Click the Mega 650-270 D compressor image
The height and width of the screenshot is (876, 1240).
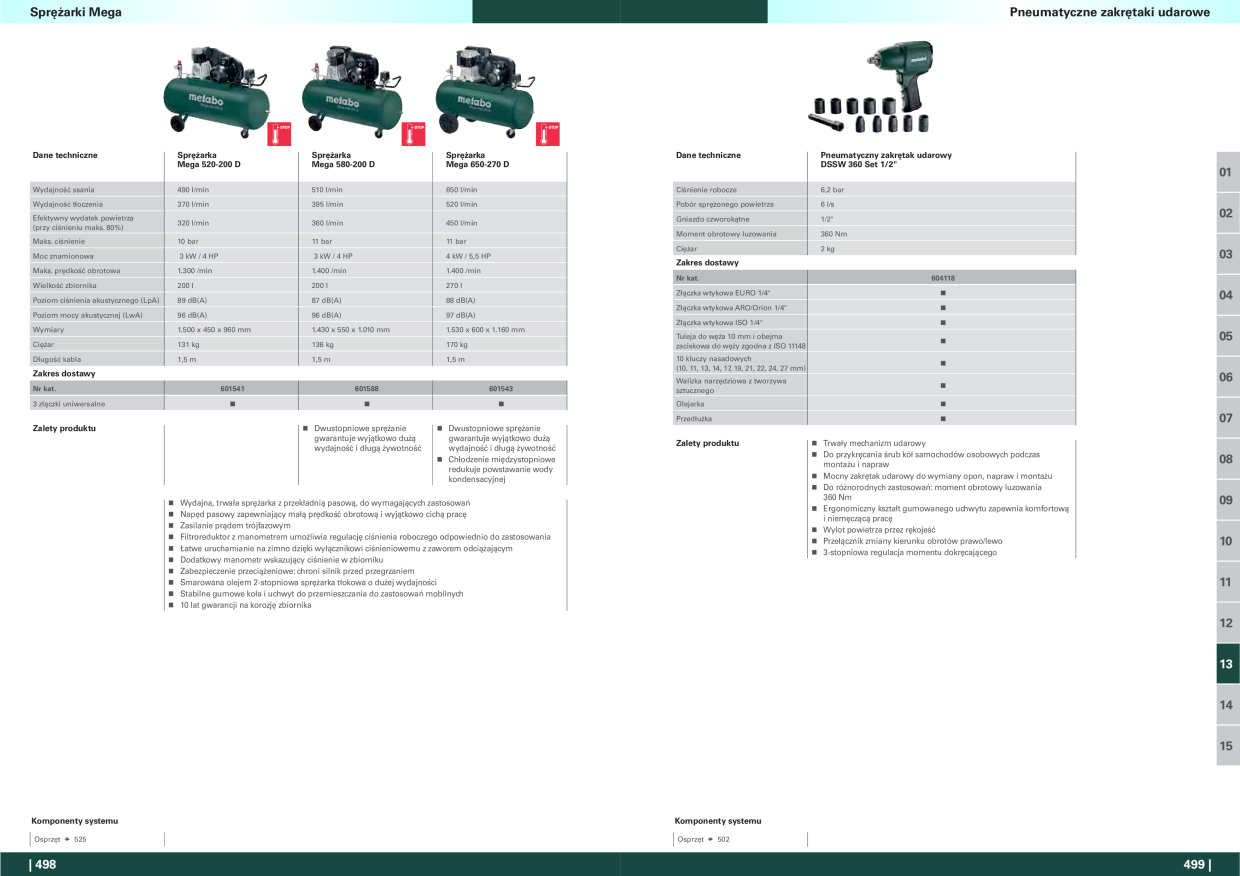(485, 91)
